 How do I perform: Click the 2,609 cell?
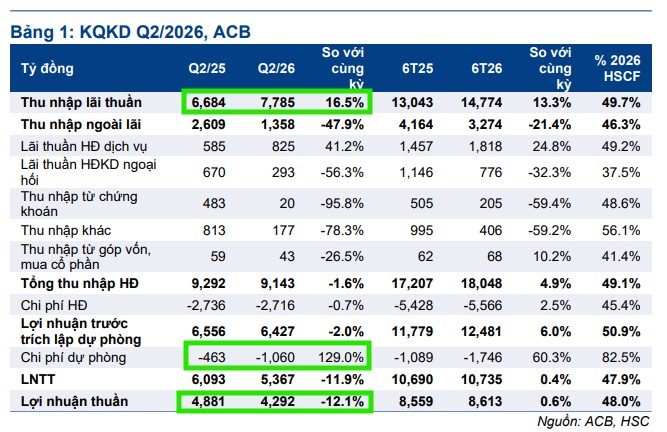(x=208, y=125)
